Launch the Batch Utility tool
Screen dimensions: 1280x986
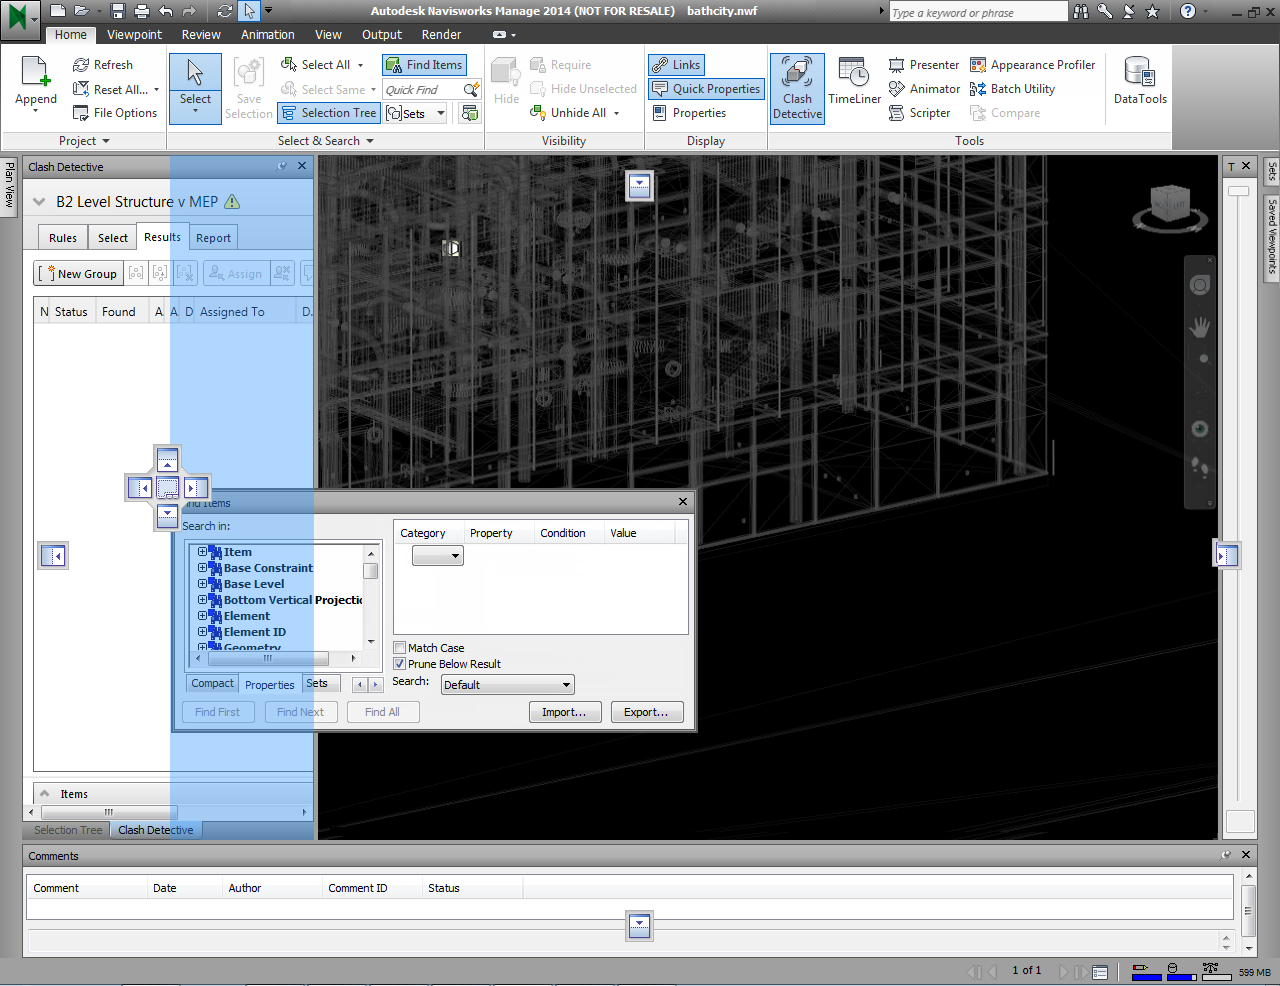(x=1013, y=89)
